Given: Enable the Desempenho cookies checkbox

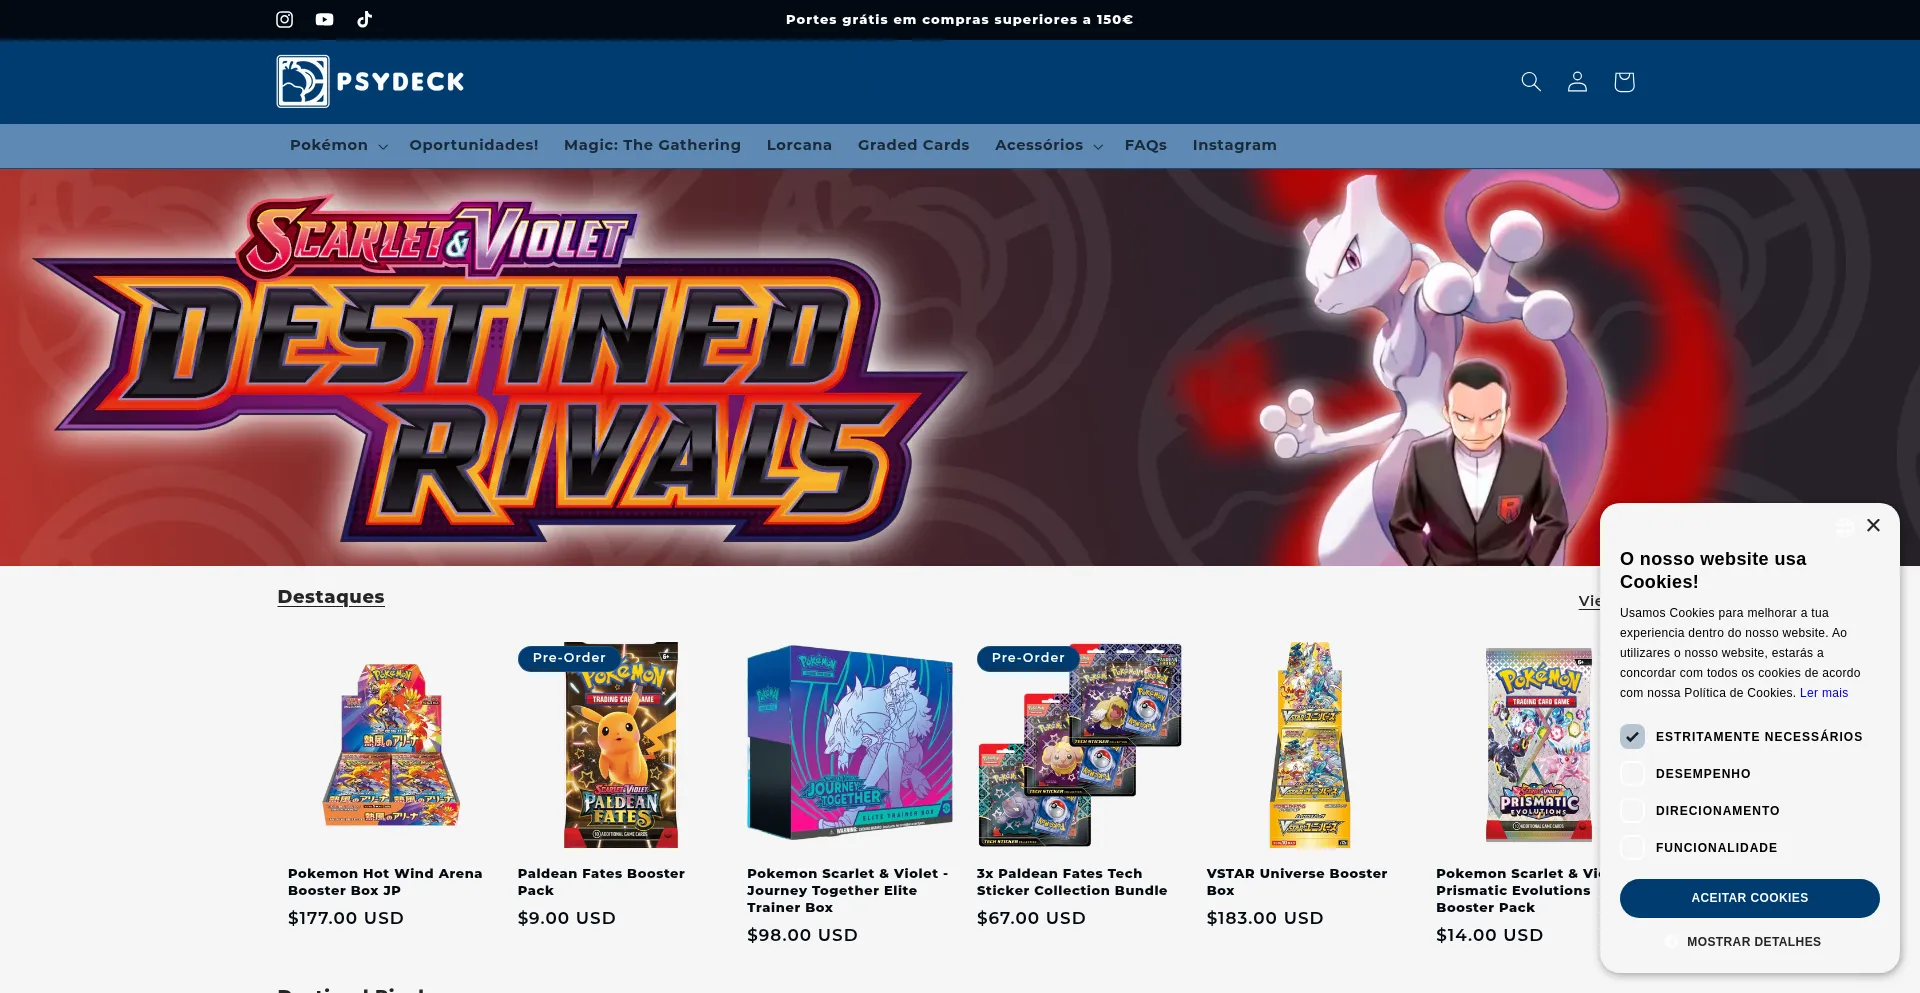Looking at the screenshot, I should (1632, 774).
